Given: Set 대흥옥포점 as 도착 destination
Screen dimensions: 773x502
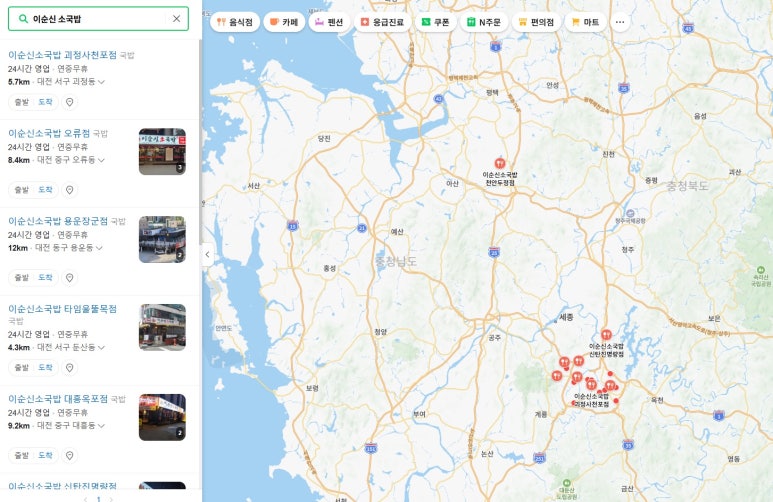Looking at the screenshot, I should pos(45,455).
